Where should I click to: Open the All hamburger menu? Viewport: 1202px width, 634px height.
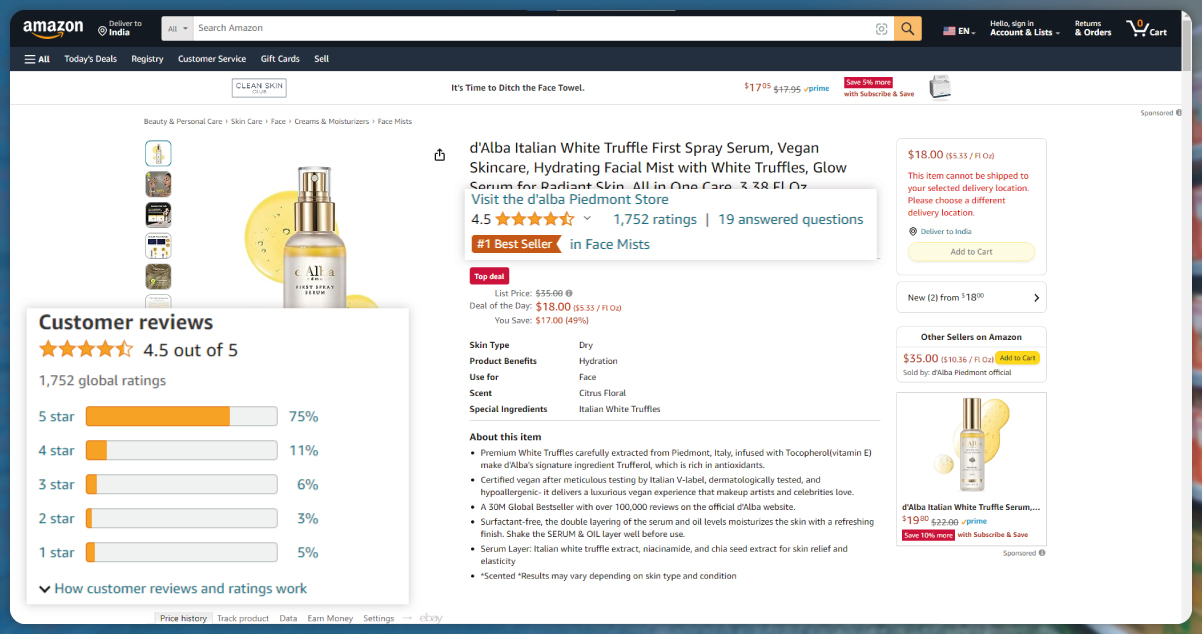point(37,59)
